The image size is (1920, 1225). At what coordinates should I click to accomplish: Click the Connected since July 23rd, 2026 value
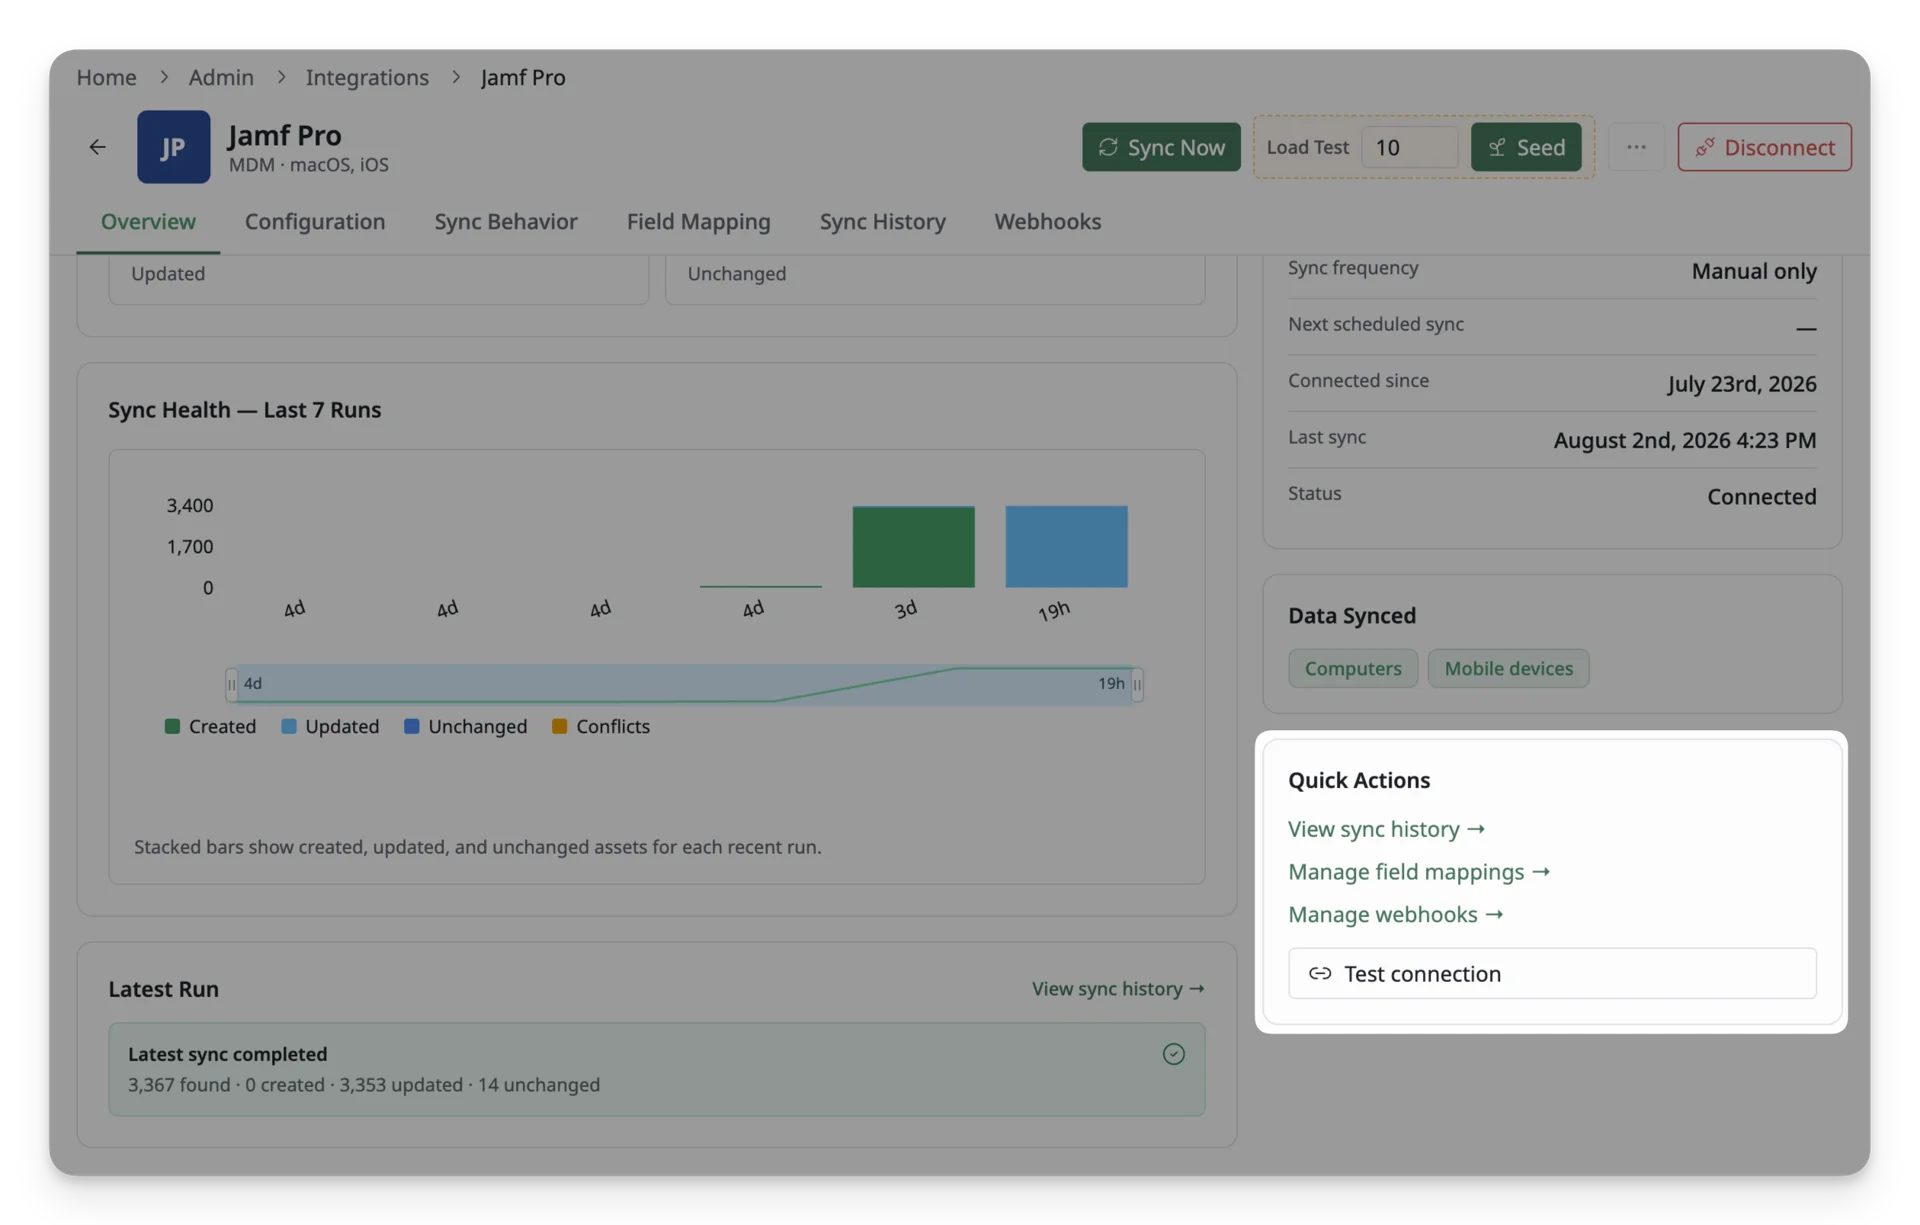(1741, 384)
